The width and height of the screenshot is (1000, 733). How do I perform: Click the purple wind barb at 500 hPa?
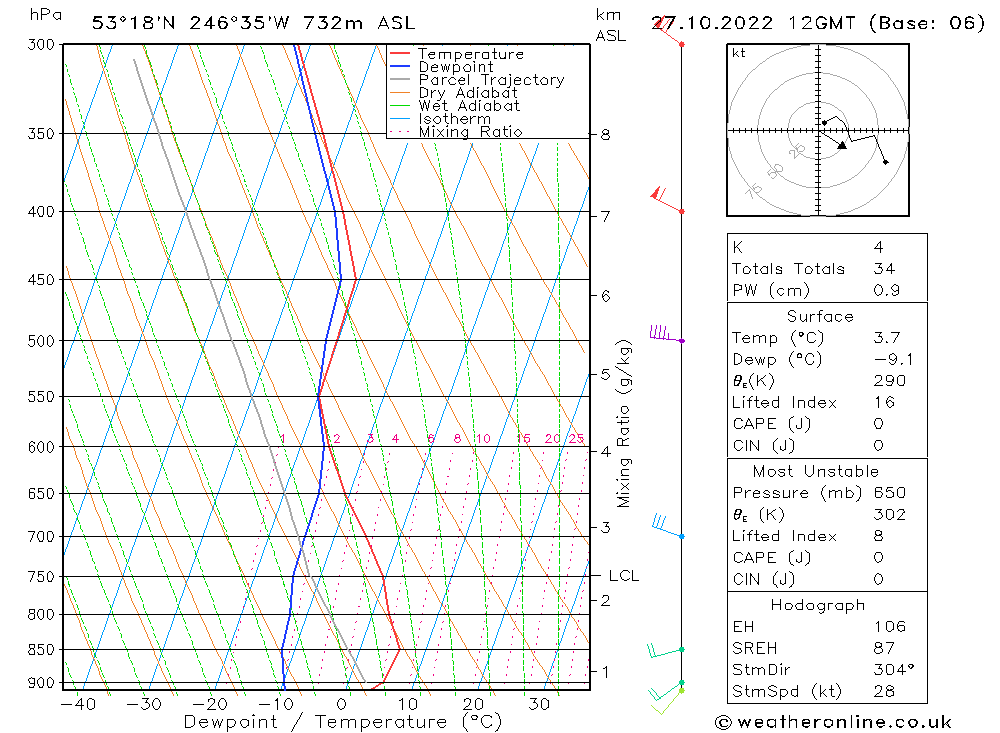(666, 334)
